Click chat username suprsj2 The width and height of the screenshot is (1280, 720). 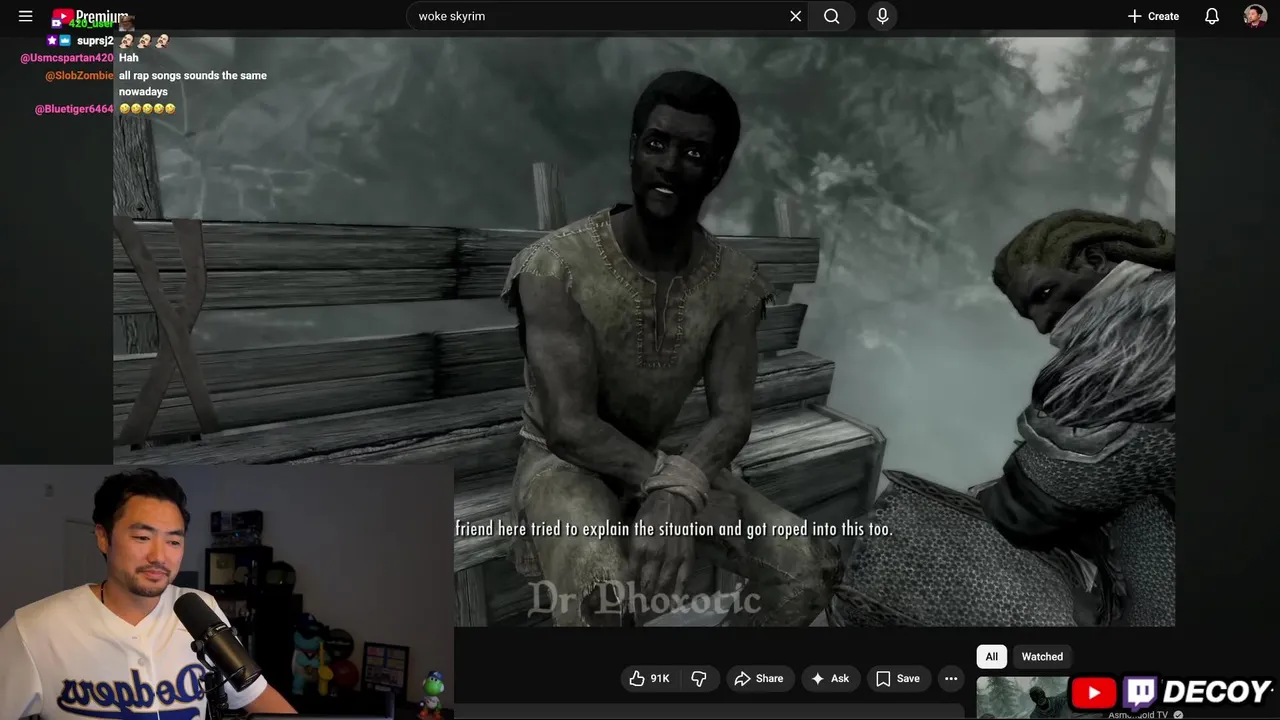[x=95, y=41]
